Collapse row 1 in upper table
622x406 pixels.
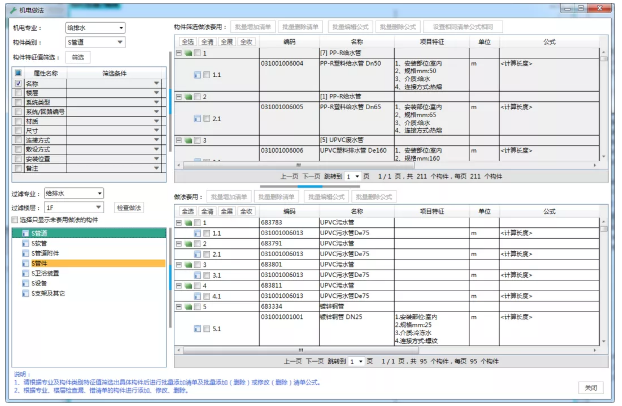pyautogui.click(x=179, y=53)
